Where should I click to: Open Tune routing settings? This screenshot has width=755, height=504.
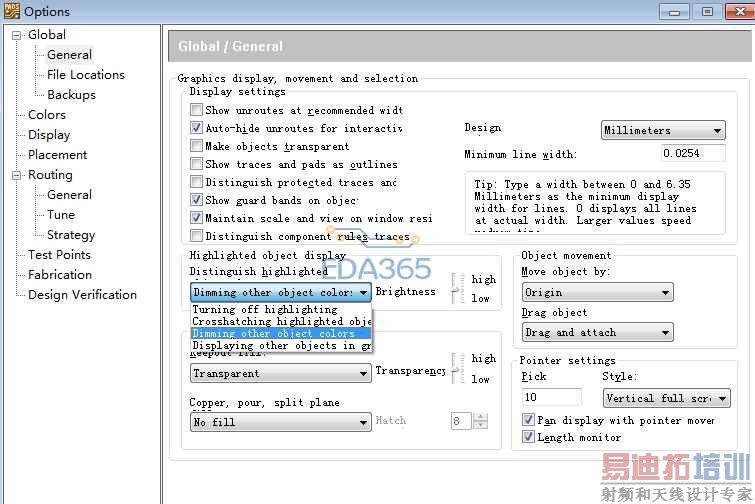tap(61, 215)
